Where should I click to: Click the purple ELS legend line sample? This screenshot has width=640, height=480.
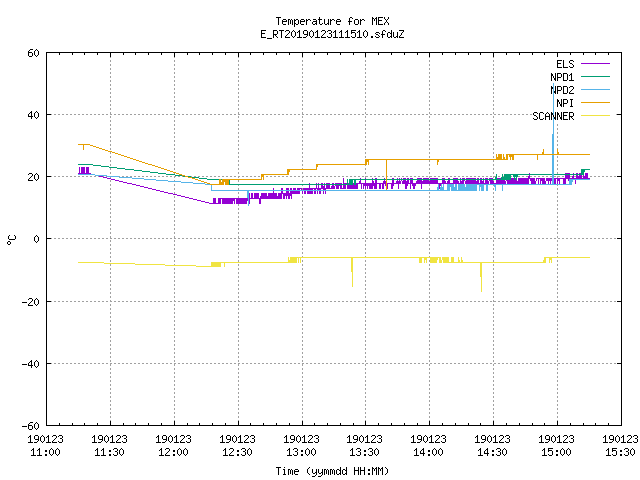point(596,64)
